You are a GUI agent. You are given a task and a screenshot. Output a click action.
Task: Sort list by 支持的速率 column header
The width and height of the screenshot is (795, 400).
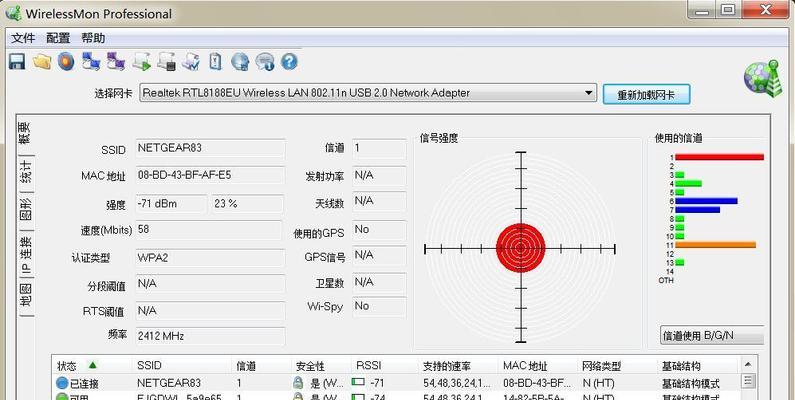[459, 366]
